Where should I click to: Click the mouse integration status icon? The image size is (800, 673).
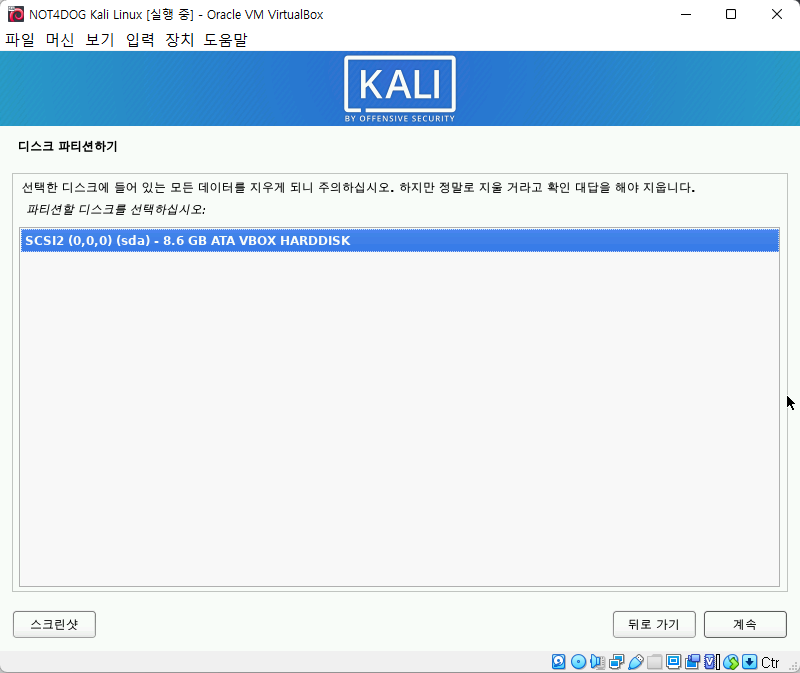[x=731, y=662]
